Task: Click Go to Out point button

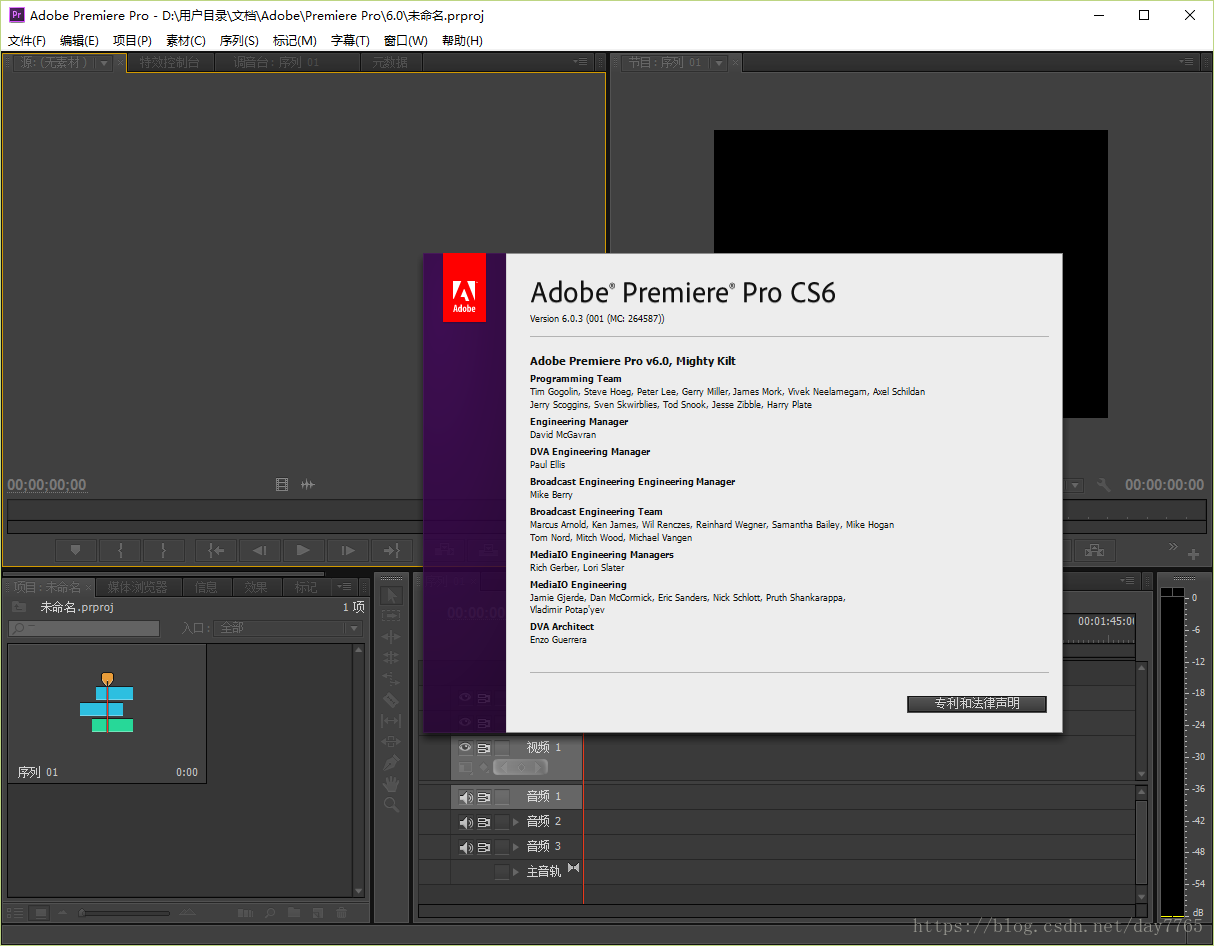Action: coord(391,549)
